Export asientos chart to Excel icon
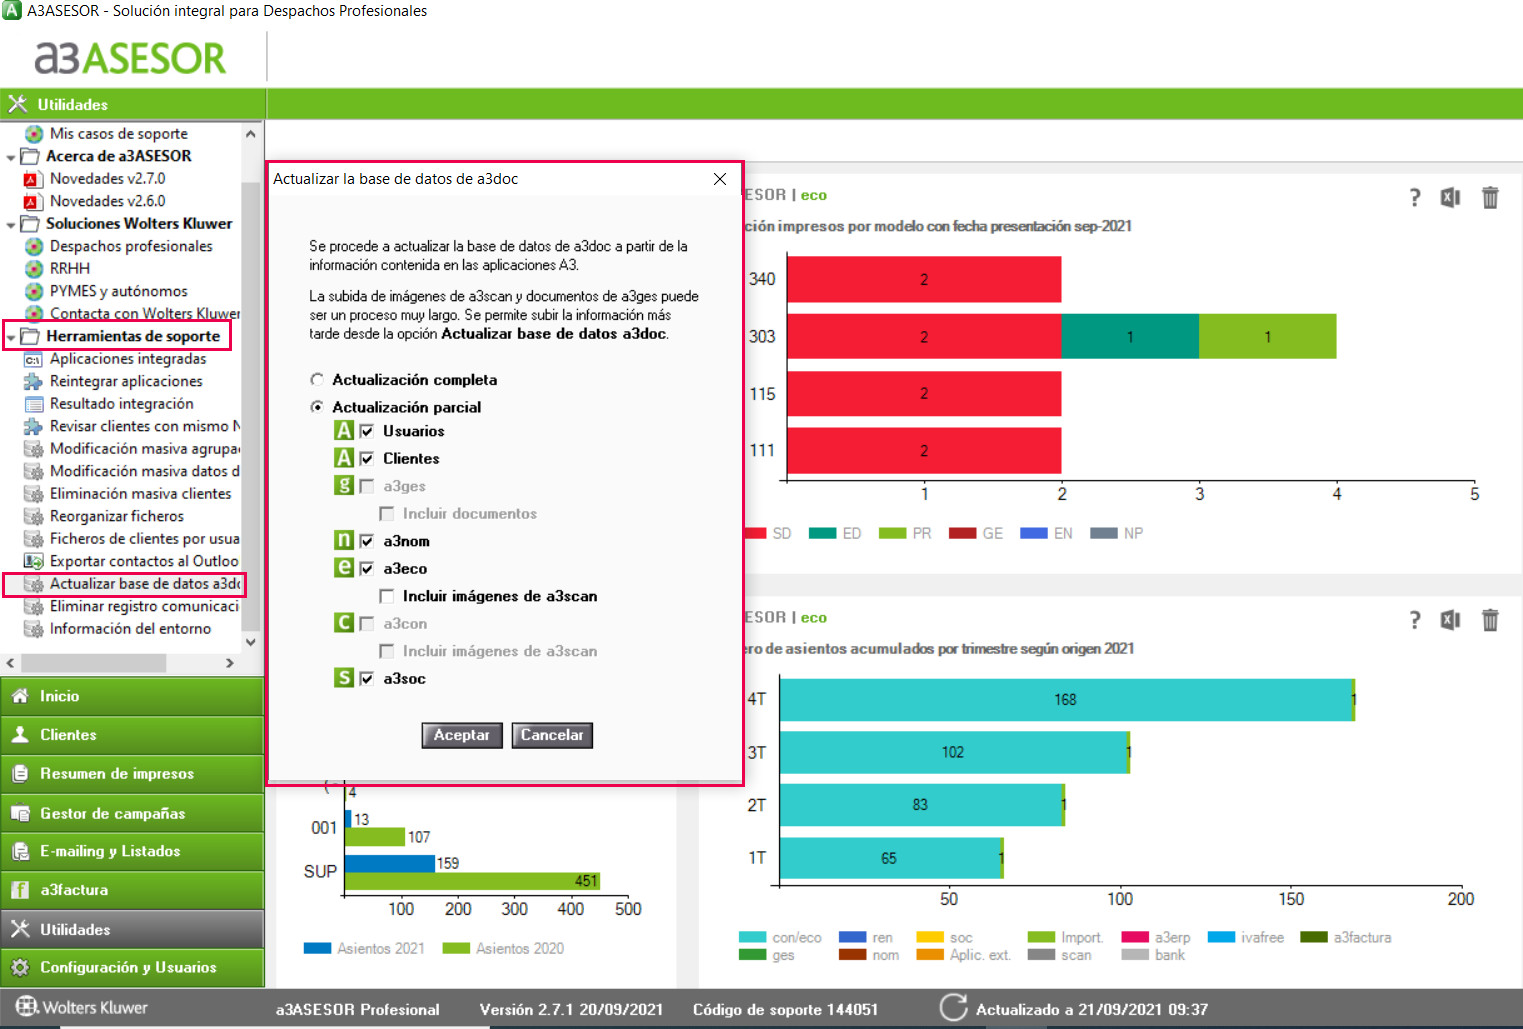 pos(1450,620)
